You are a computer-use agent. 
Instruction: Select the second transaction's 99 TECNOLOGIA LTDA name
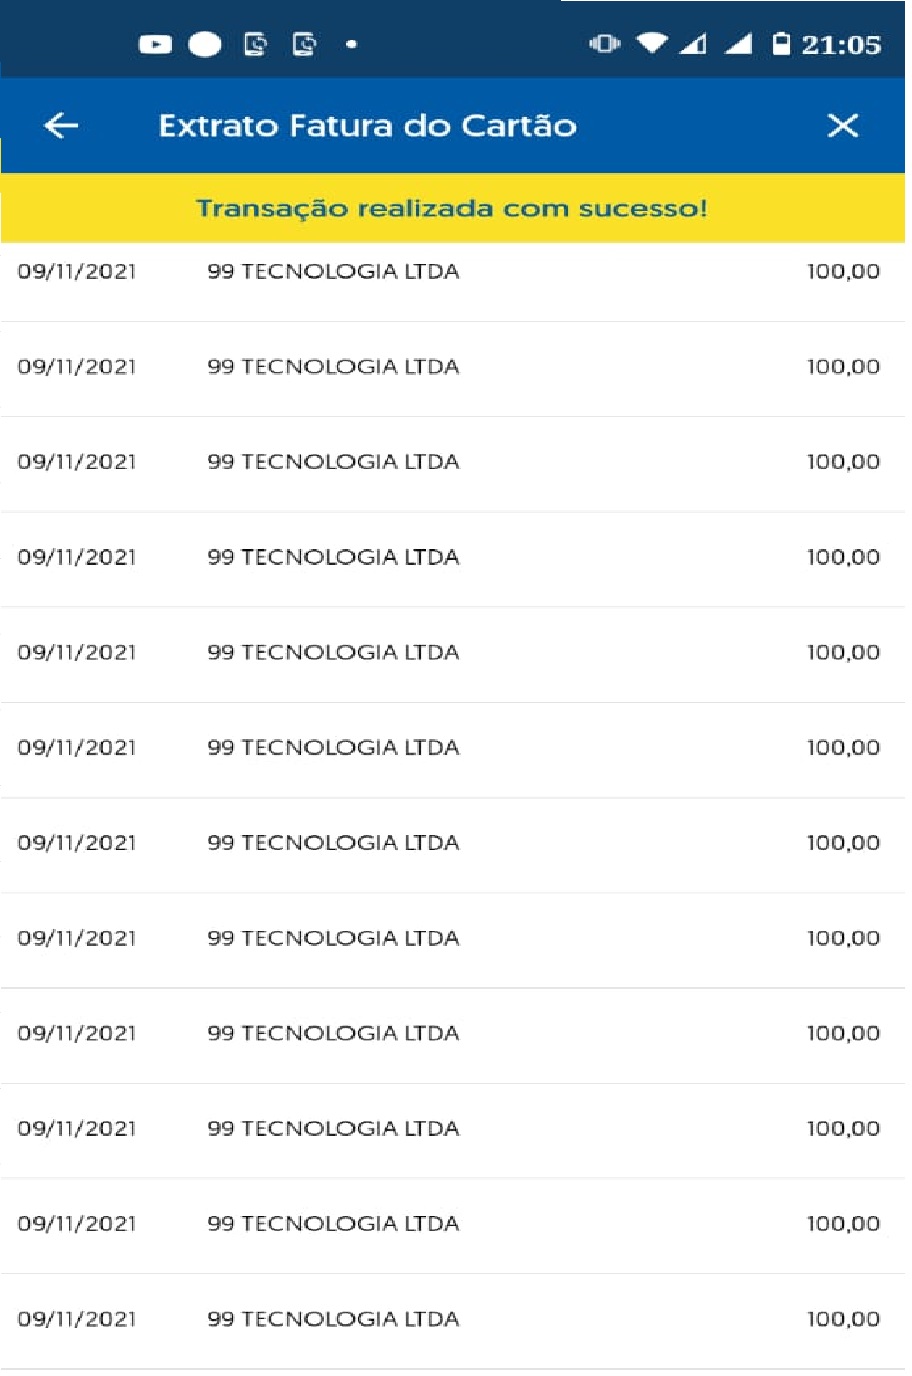coord(333,367)
